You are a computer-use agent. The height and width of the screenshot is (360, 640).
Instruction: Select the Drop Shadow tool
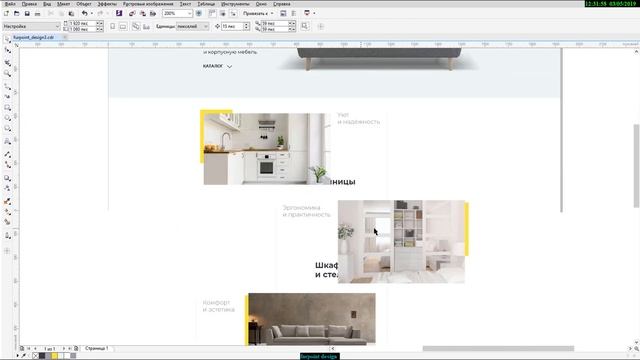[7, 178]
